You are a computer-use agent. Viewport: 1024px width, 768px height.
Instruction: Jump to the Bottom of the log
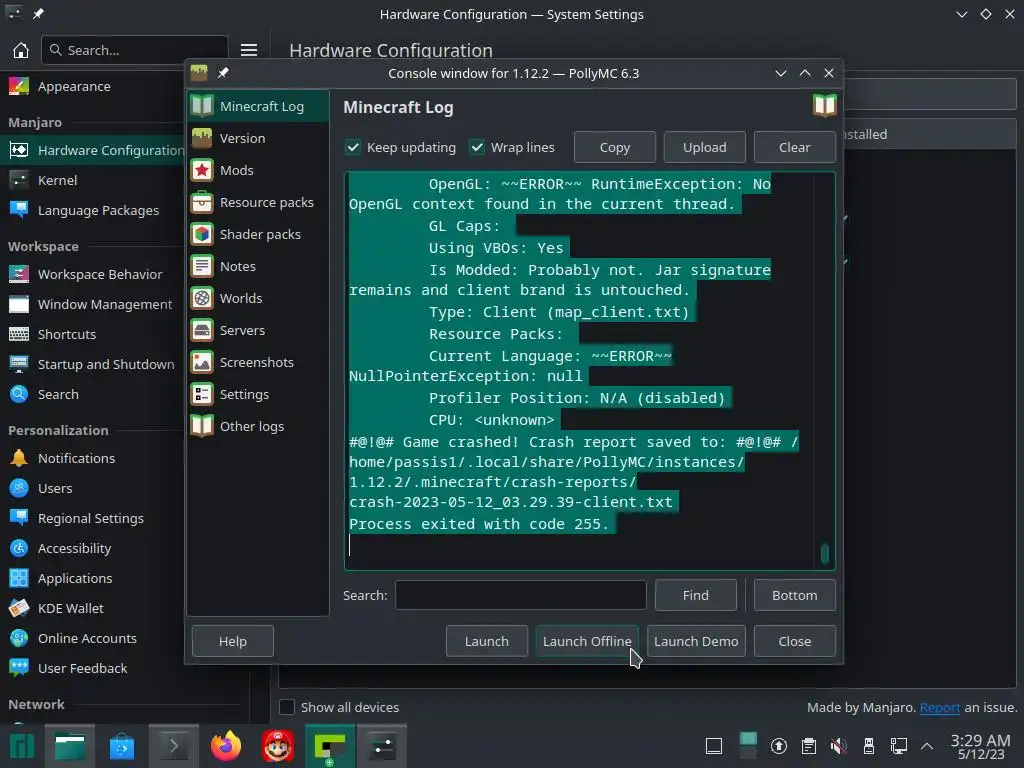click(794, 595)
